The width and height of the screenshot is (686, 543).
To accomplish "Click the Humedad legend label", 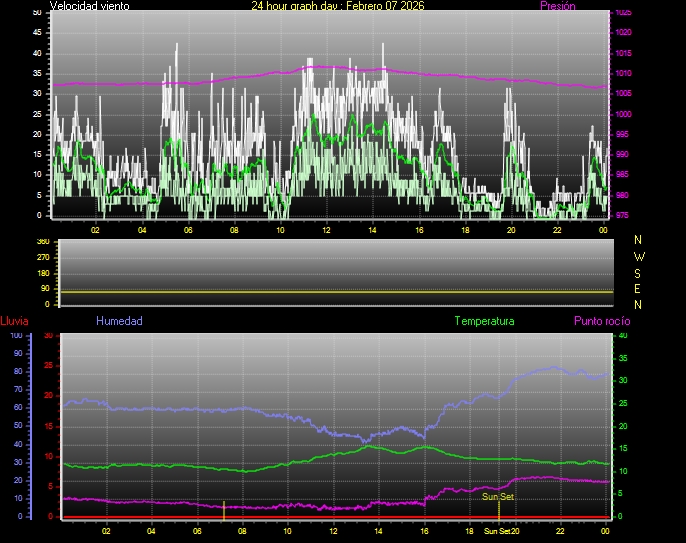I will (x=119, y=321).
